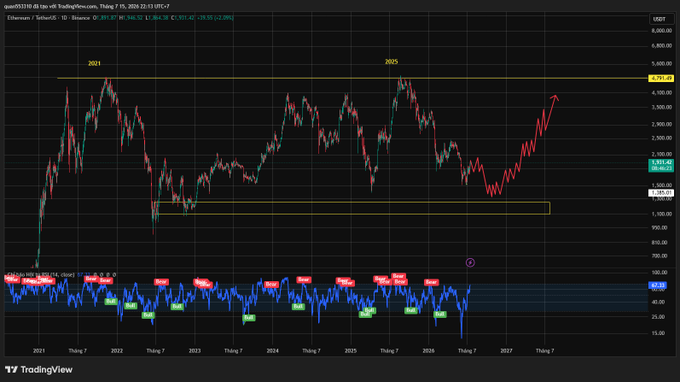The width and height of the screenshot is (680, 382).
Task: Click the 2027 time axis label
Action: [506, 351]
